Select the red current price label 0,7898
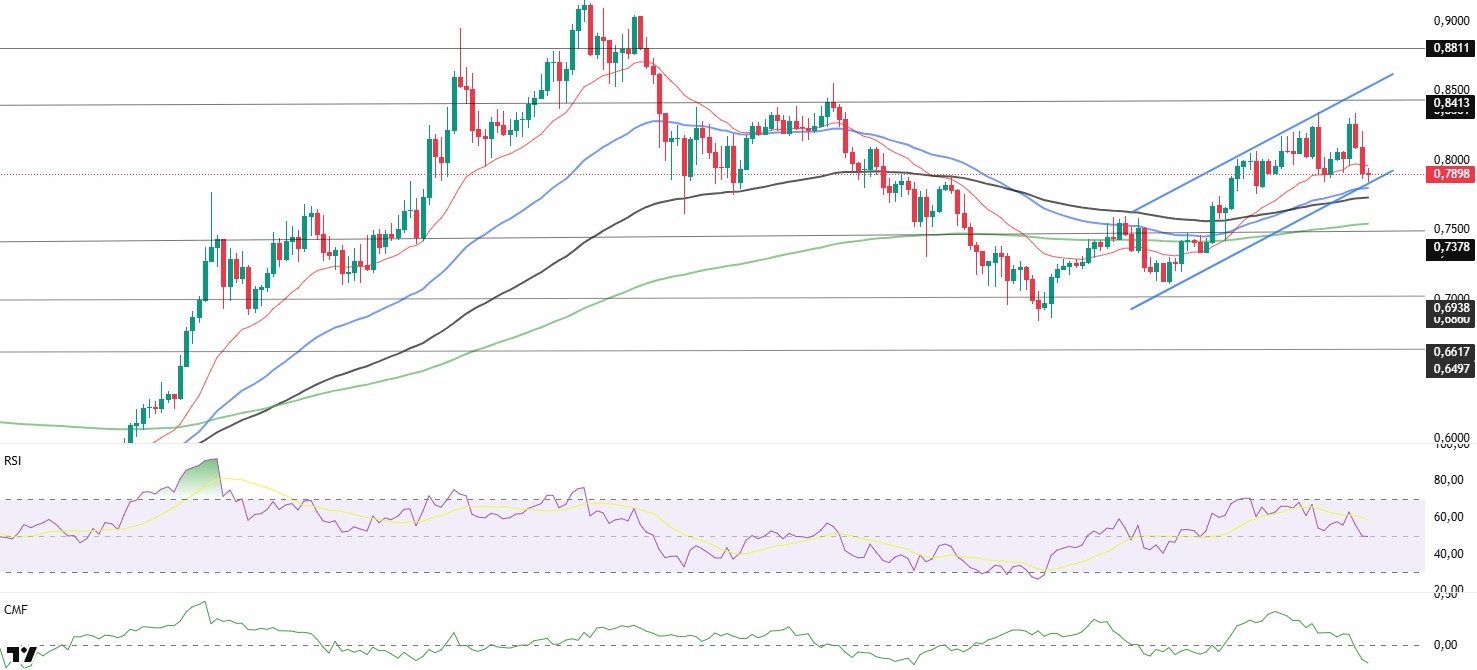1477x670 pixels. coord(1449,175)
